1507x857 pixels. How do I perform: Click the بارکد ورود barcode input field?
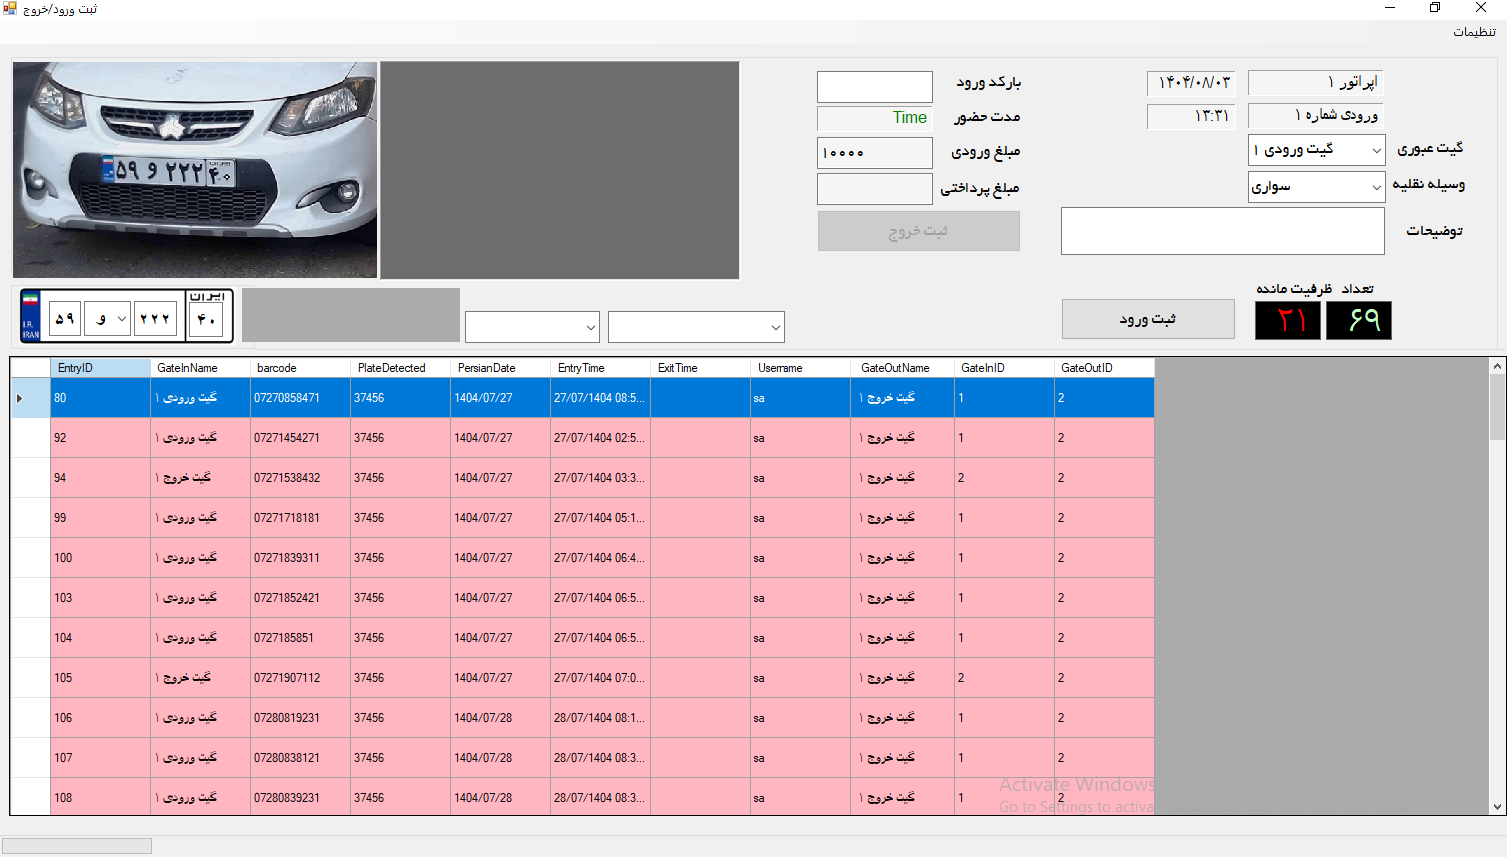click(874, 87)
